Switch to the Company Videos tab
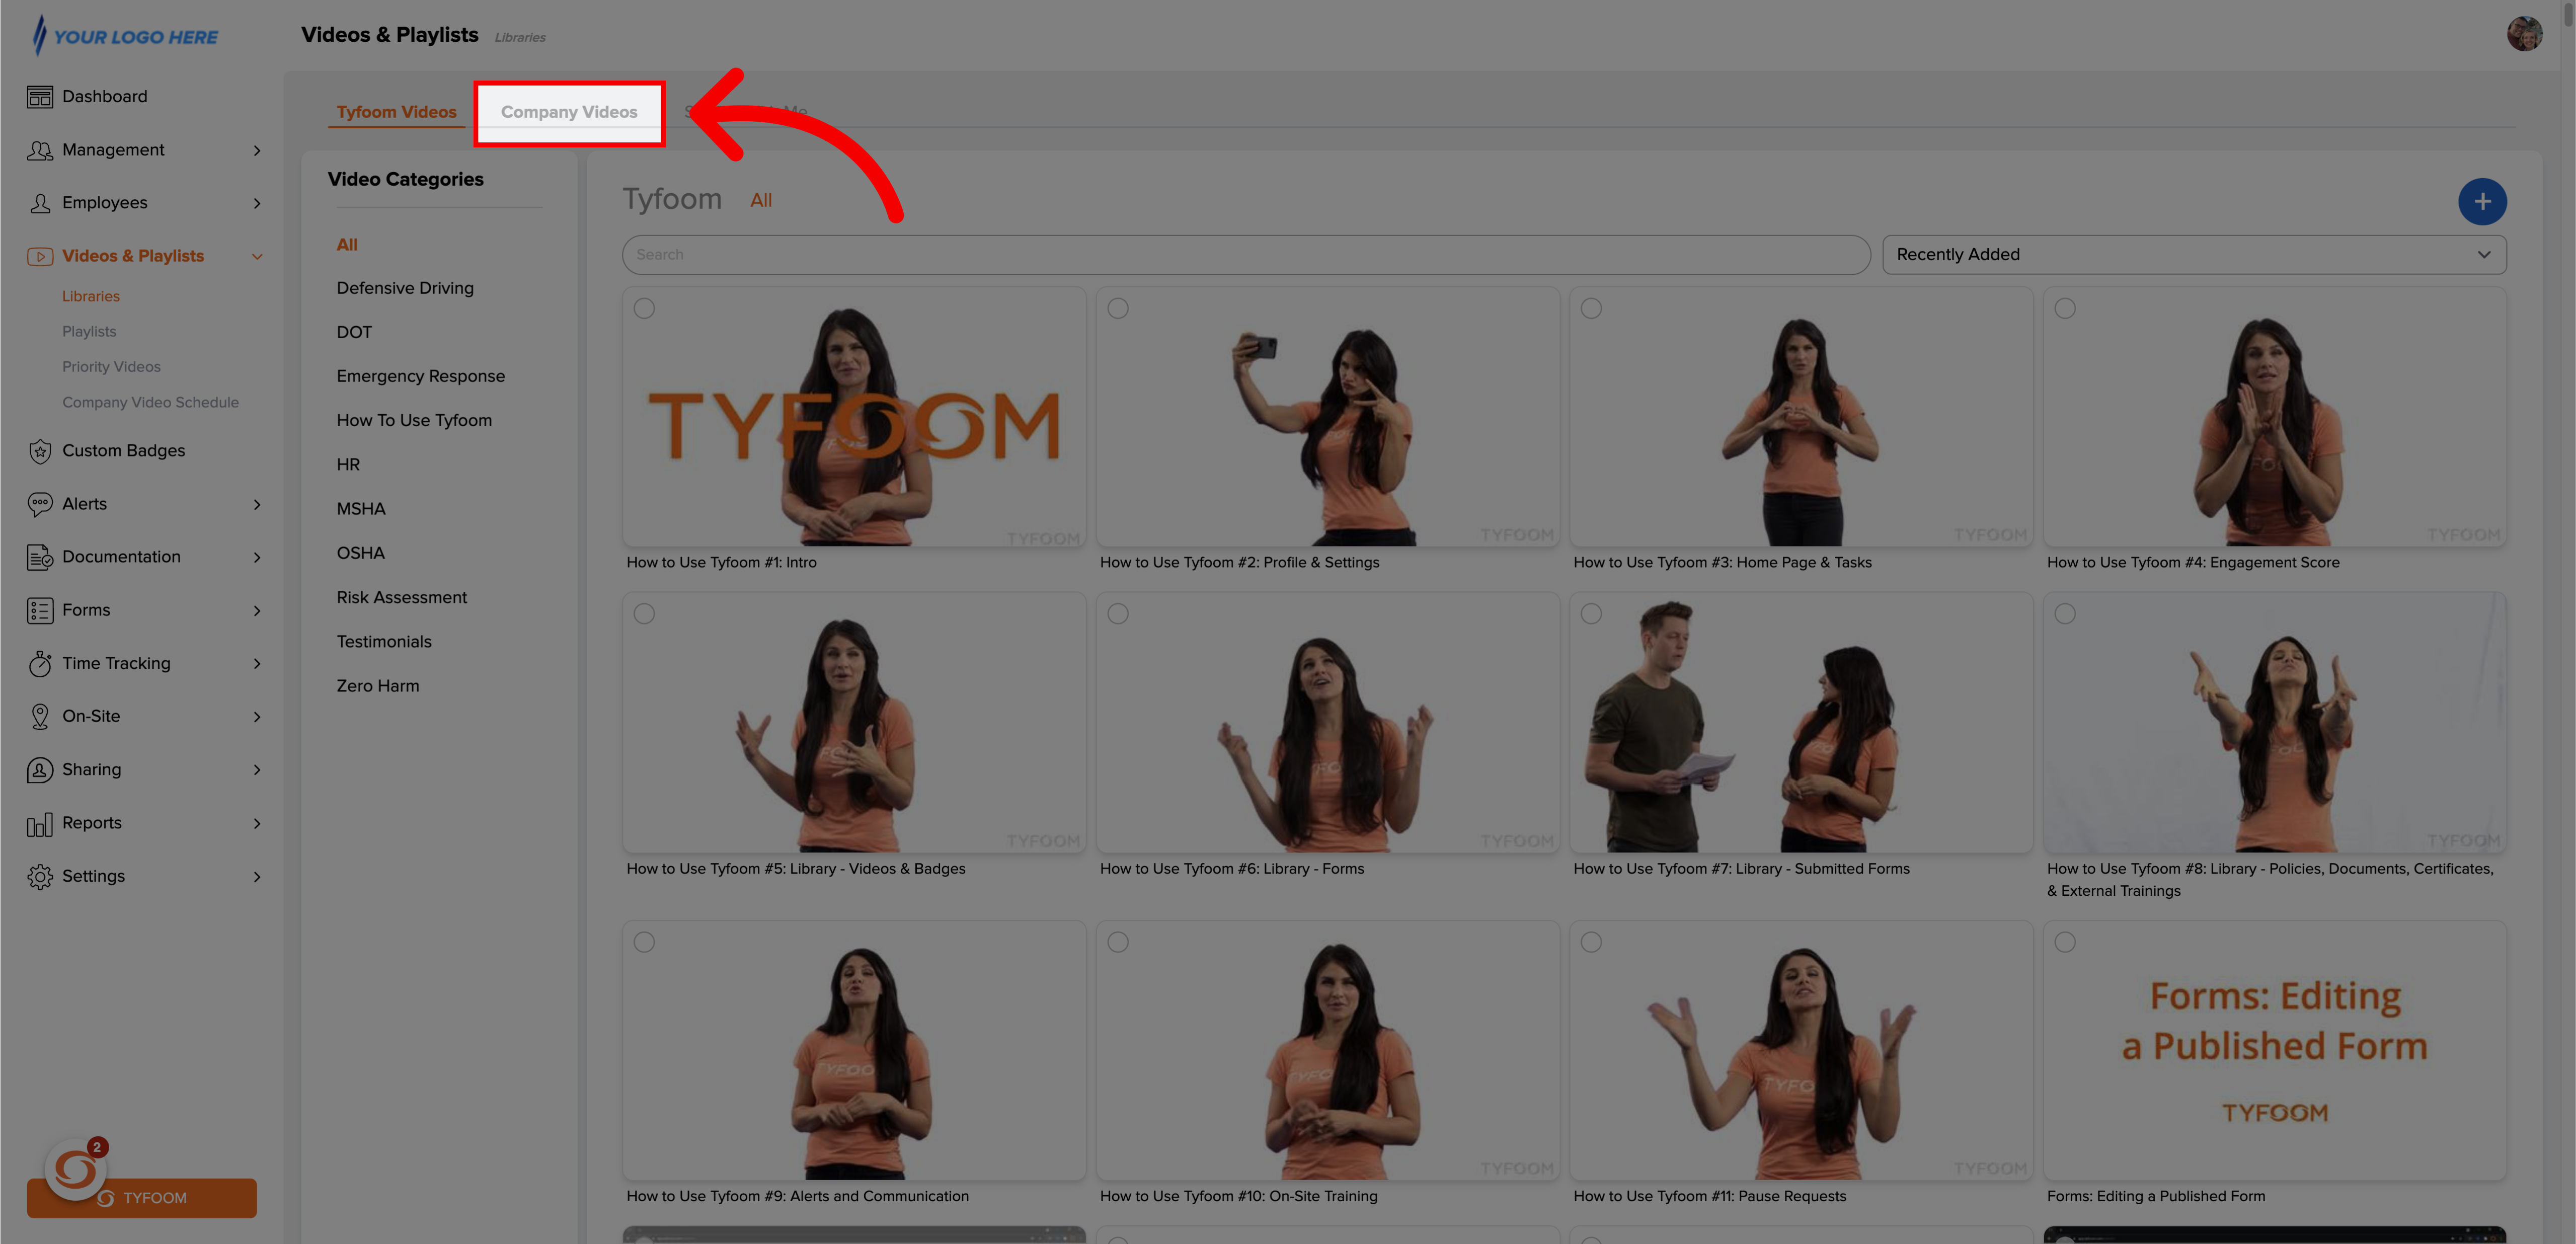The image size is (2576, 1244). point(569,112)
